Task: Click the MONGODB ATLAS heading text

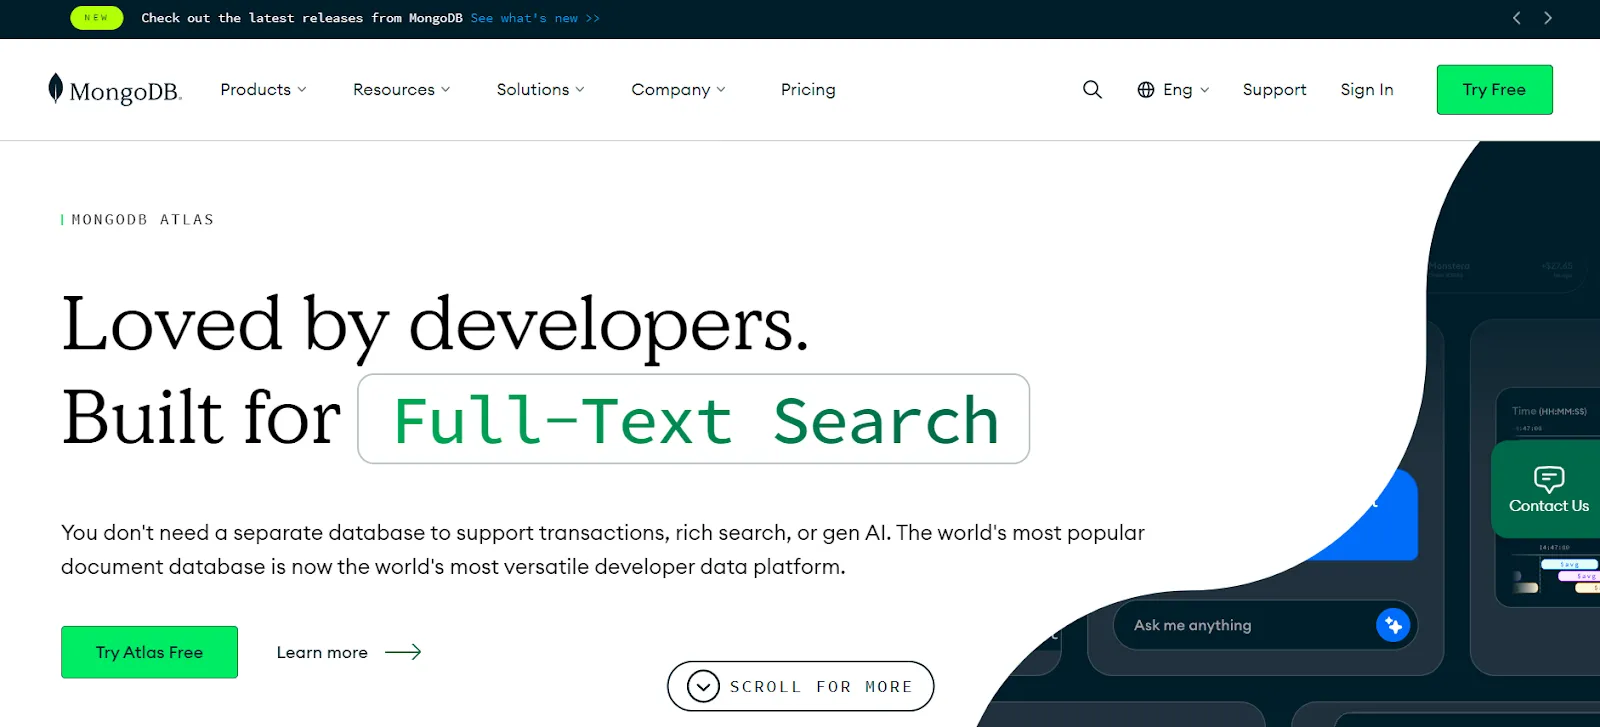Action: point(142,220)
